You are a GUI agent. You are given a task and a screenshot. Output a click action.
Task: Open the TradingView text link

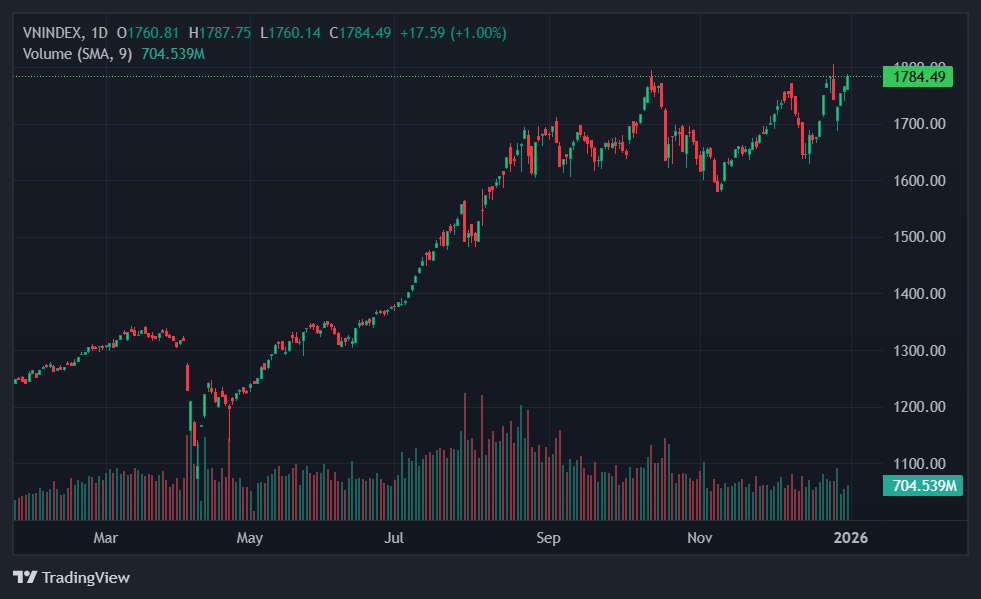click(85, 577)
